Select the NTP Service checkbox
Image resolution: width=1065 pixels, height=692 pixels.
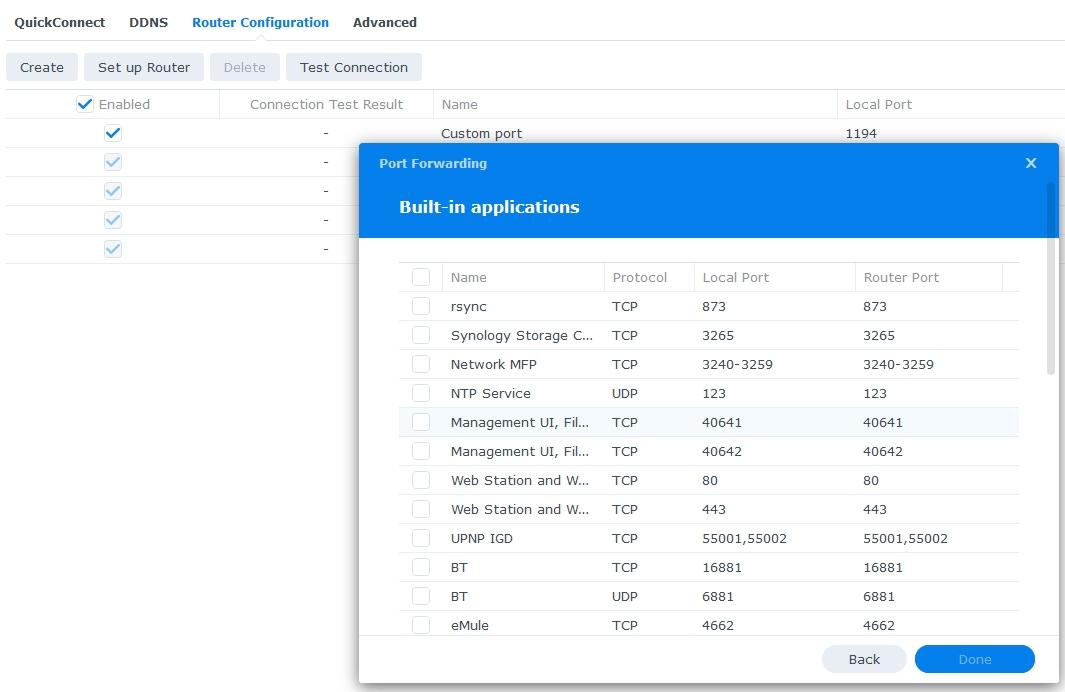421,393
